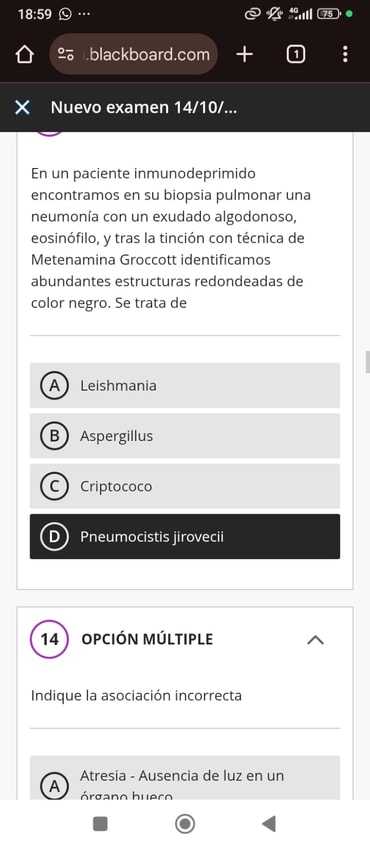370x848 pixels.
Task: Click the page scrollbar thumb
Action: click(367, 362)
